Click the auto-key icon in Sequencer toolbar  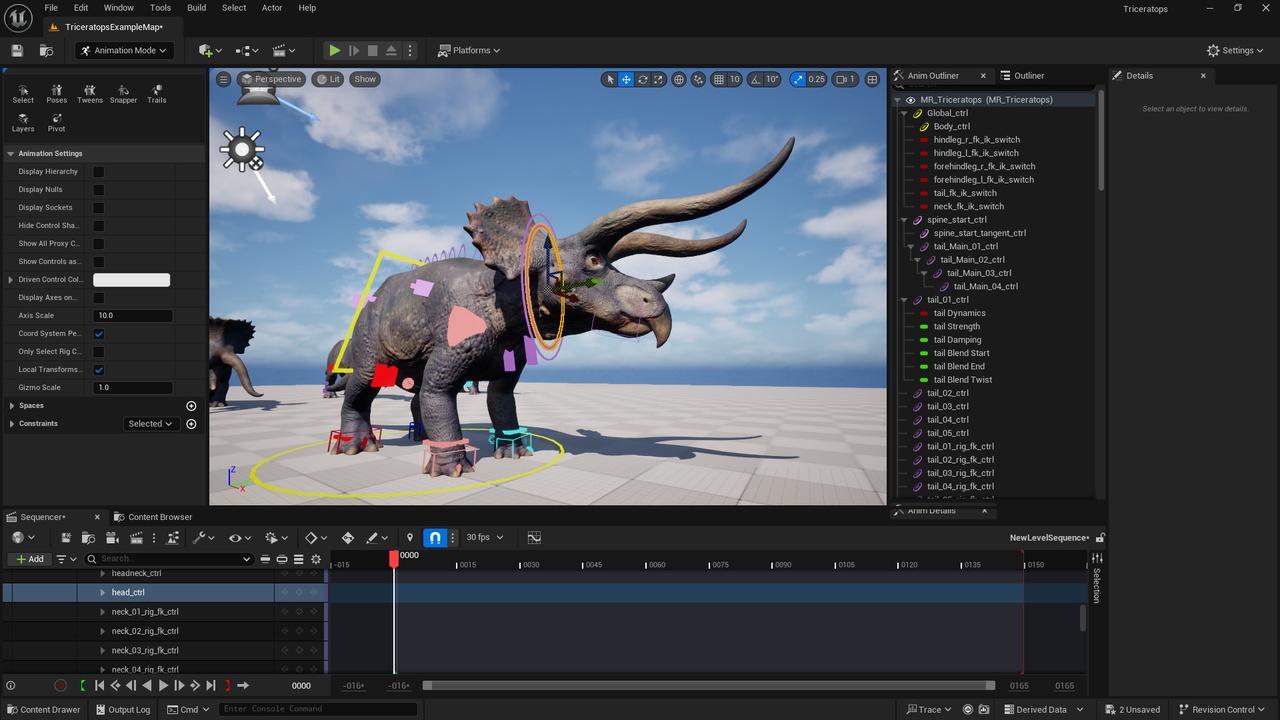(x=348, y=537)
